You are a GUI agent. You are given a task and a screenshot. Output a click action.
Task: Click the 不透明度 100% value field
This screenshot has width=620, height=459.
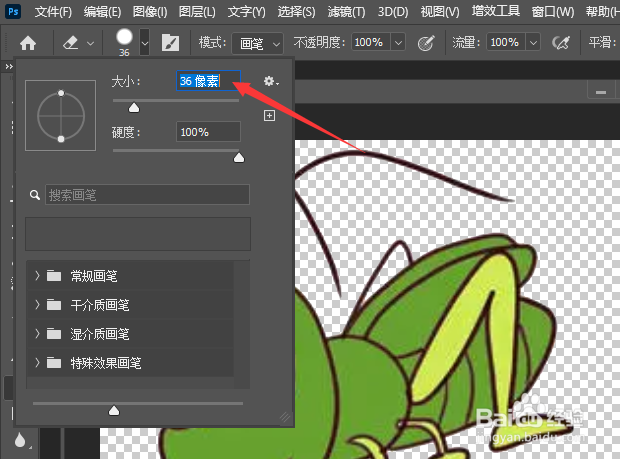pos(371,42)
